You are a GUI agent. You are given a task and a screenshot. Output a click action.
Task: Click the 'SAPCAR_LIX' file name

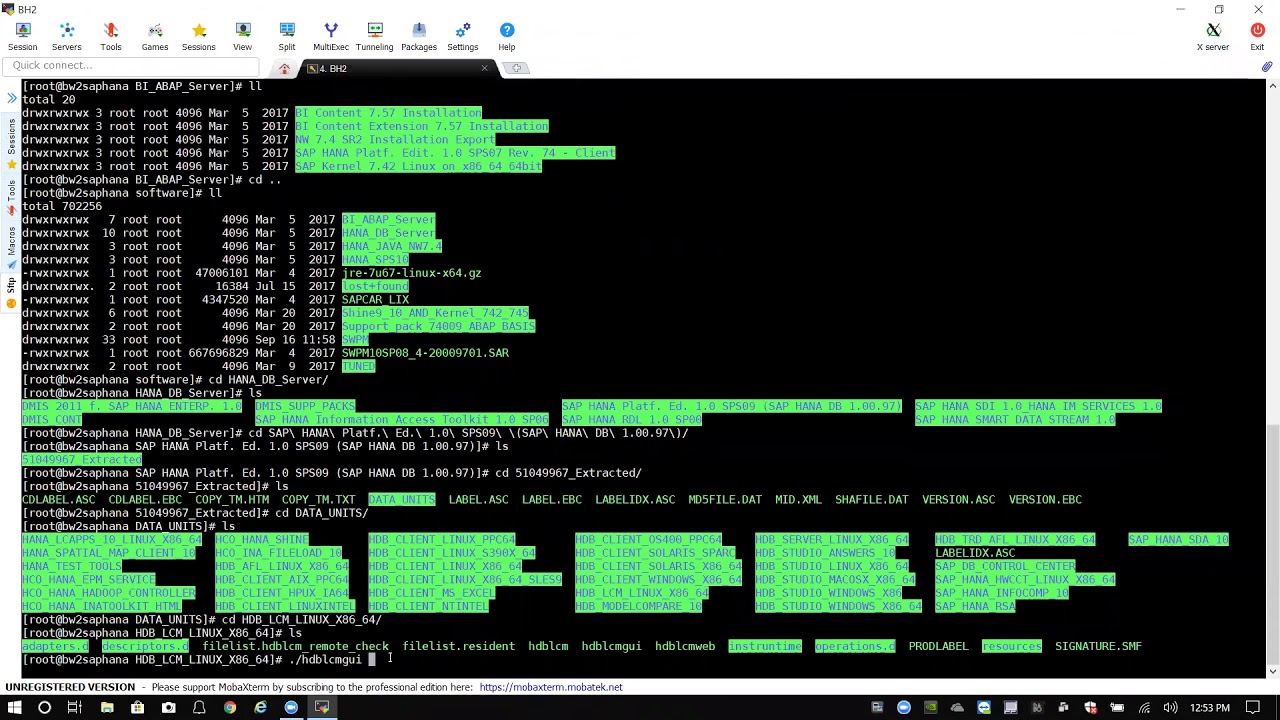pos(375,300)
